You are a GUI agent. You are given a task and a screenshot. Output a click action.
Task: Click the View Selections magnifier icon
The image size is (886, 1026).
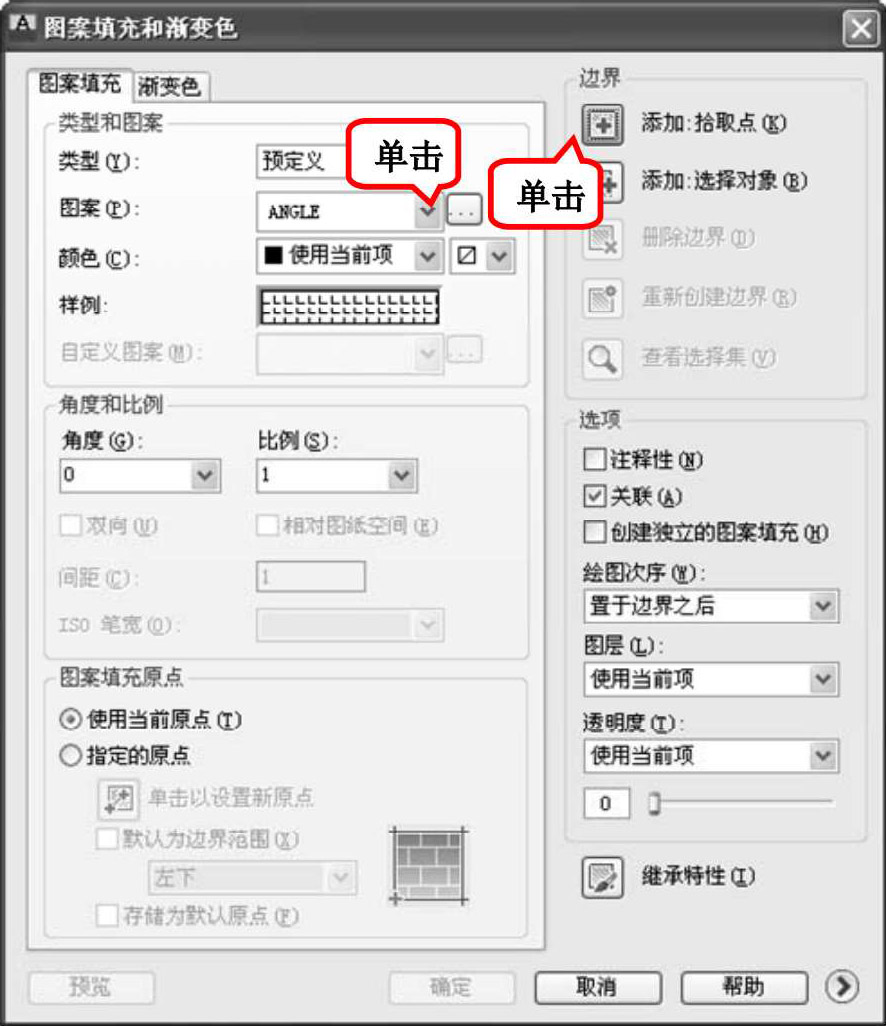(x=602, y=358)
